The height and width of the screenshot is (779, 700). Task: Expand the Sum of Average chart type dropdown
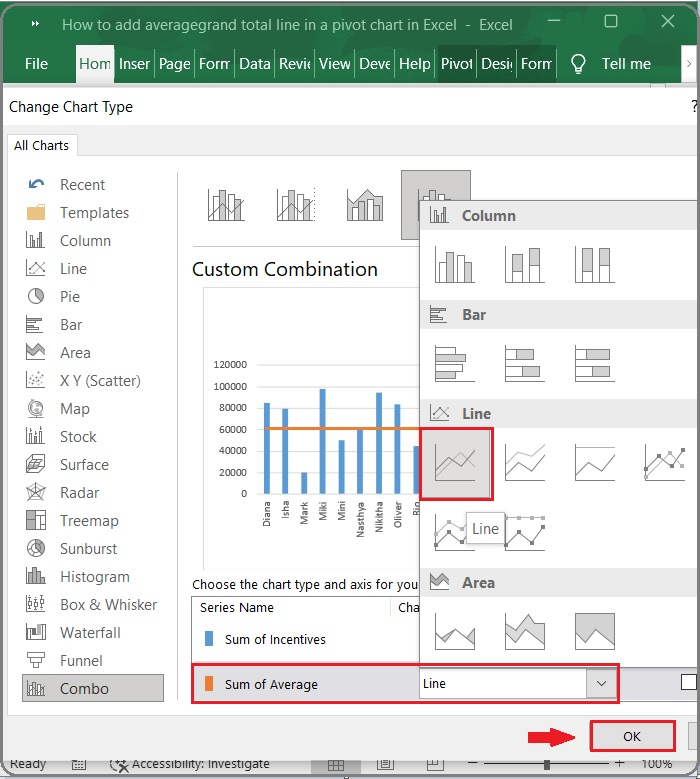(601, 683)
